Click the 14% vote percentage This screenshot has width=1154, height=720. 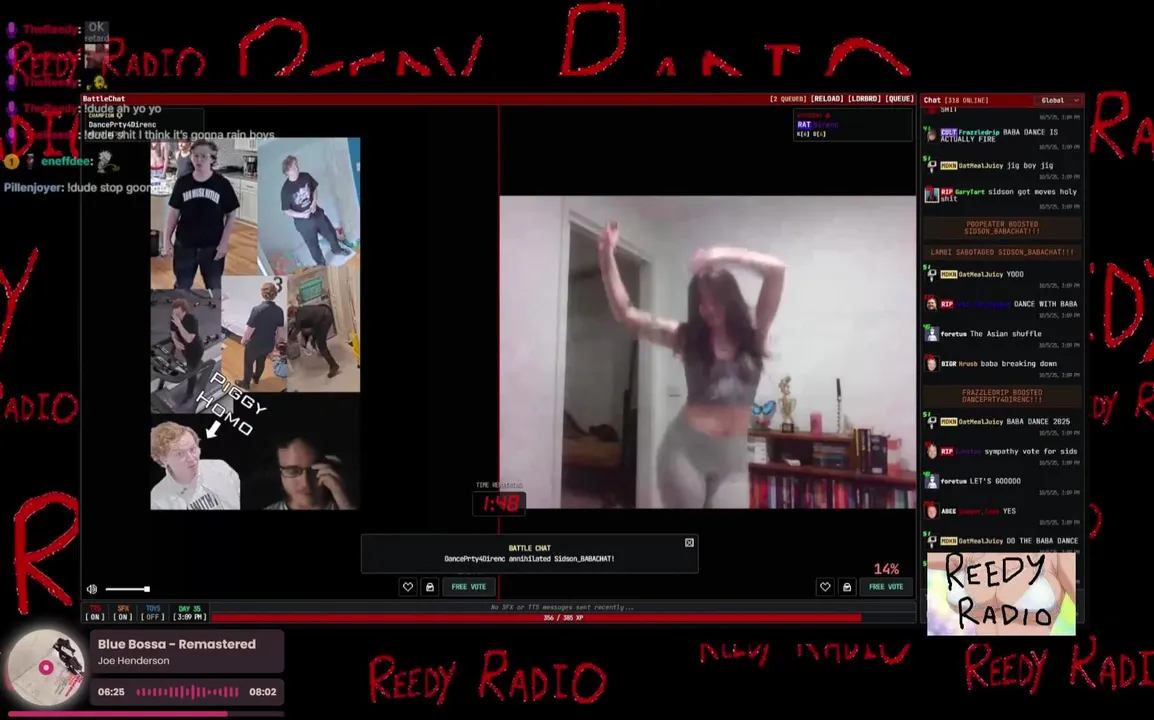pyautogui.click(x=886, y=569)
